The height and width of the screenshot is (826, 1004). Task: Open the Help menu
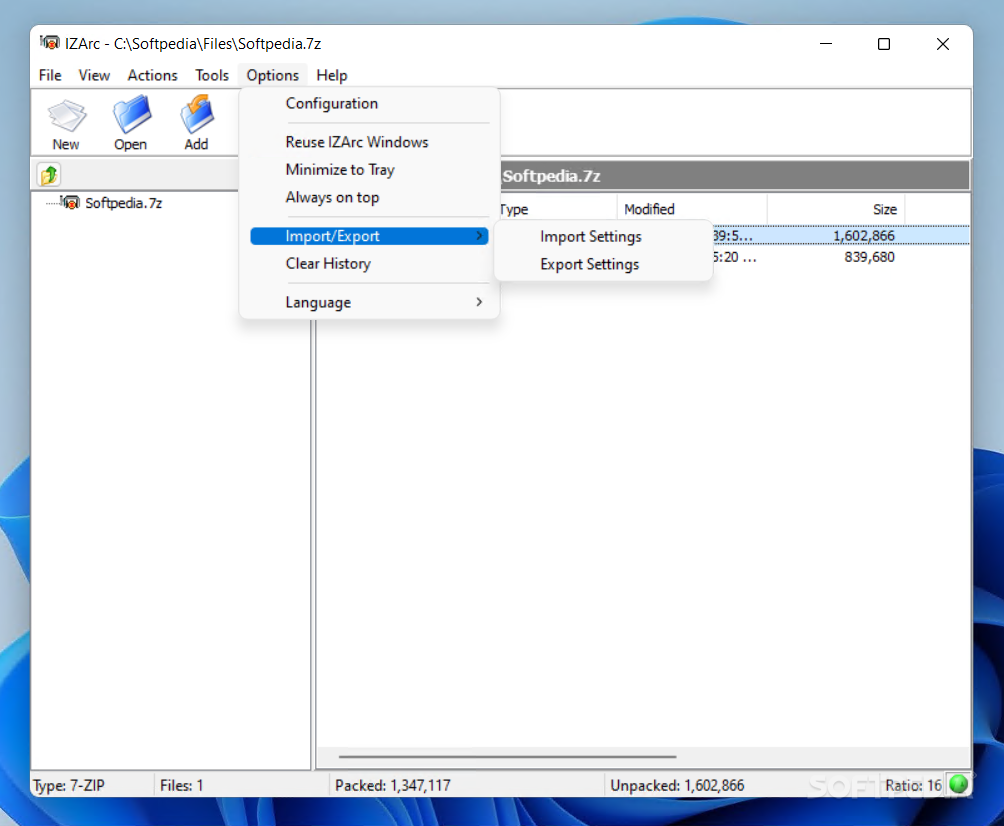click(332, 75)
